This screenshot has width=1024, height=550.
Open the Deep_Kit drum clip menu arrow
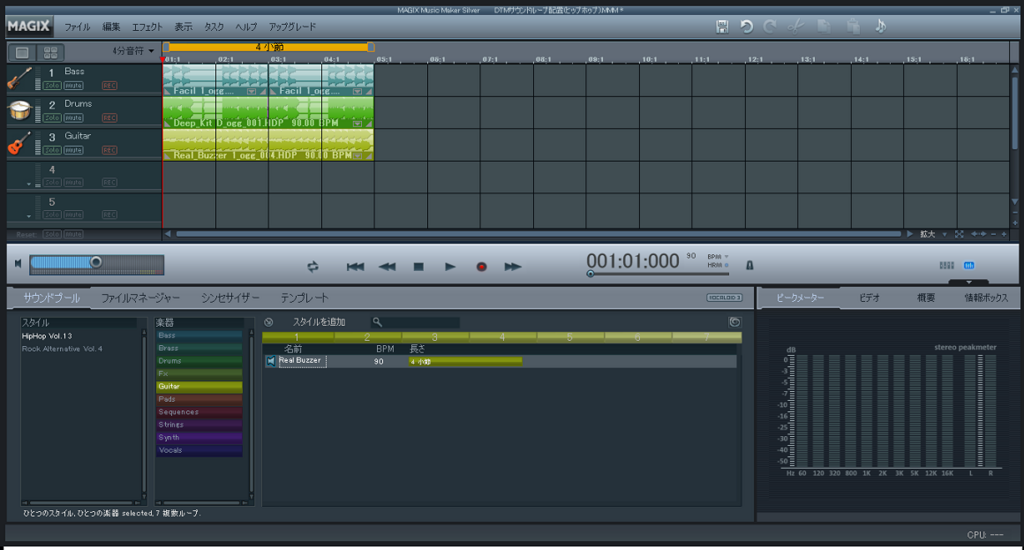click(357, 123)
